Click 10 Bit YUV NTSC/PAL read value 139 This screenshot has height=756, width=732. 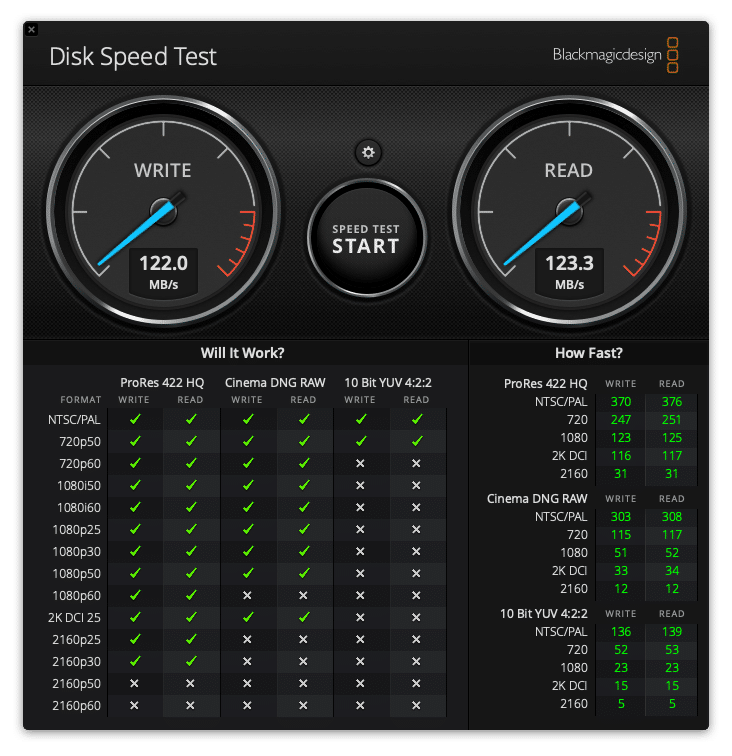672,632
